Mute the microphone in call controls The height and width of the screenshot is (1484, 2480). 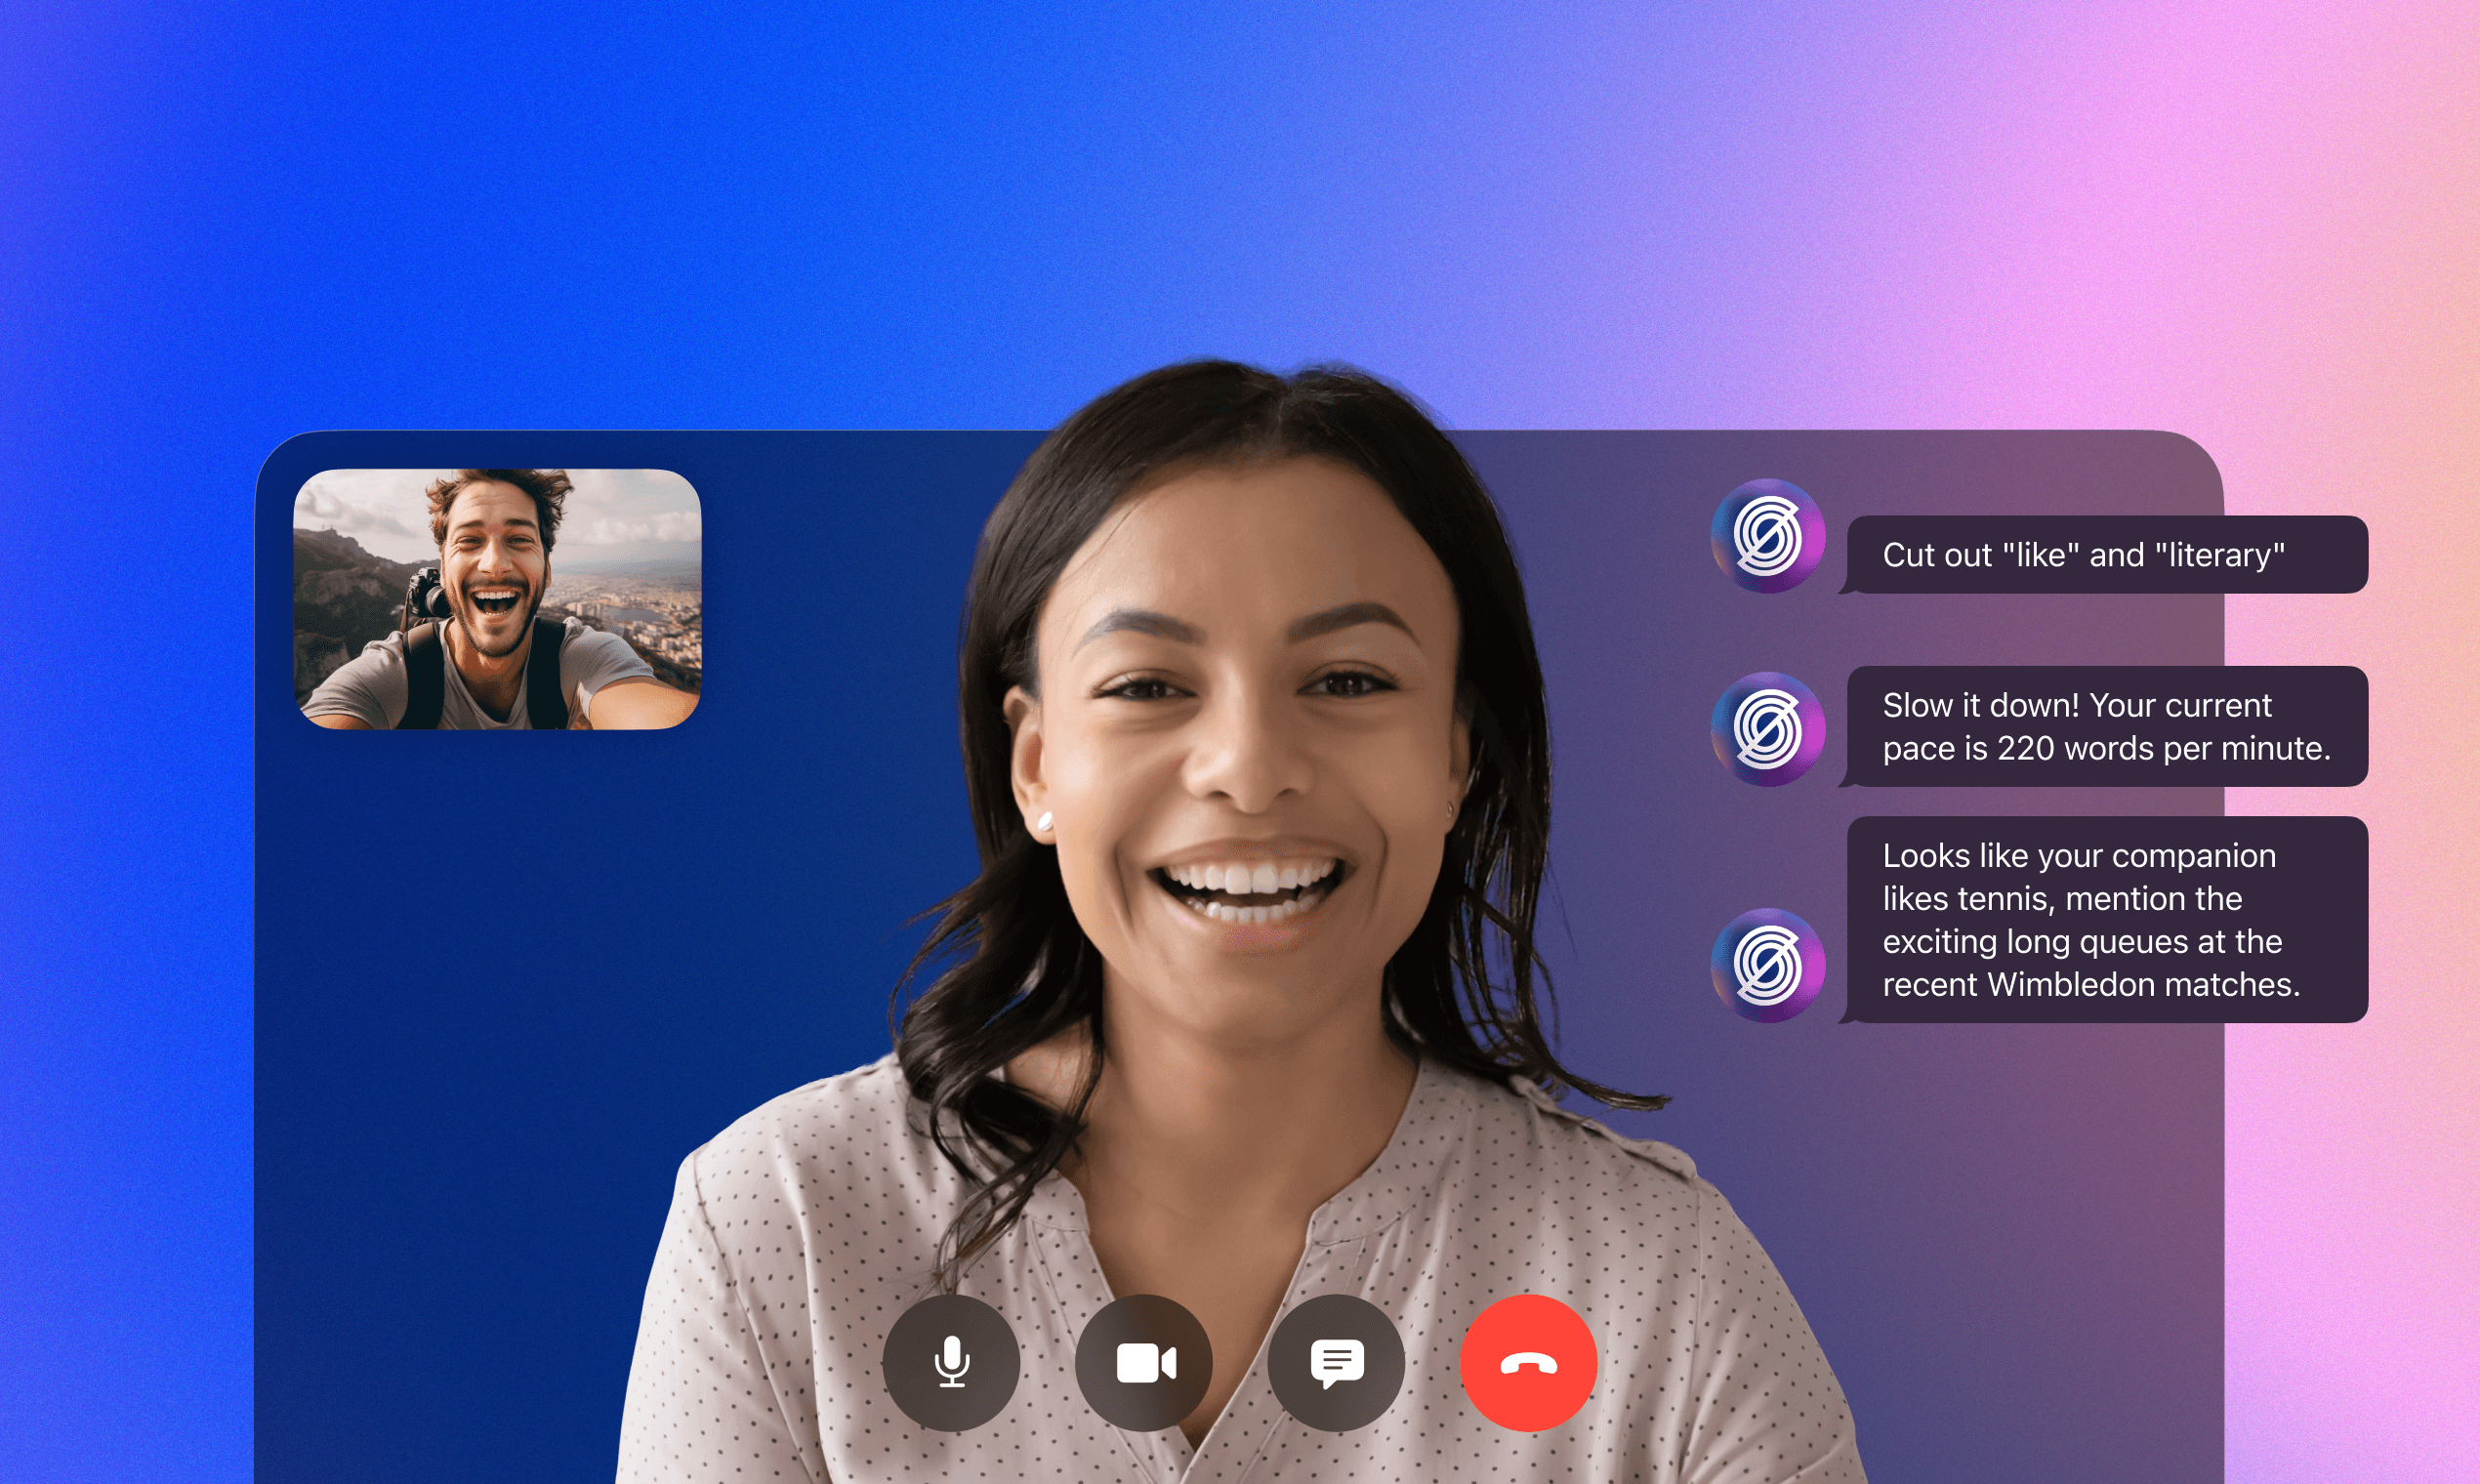951,1363
